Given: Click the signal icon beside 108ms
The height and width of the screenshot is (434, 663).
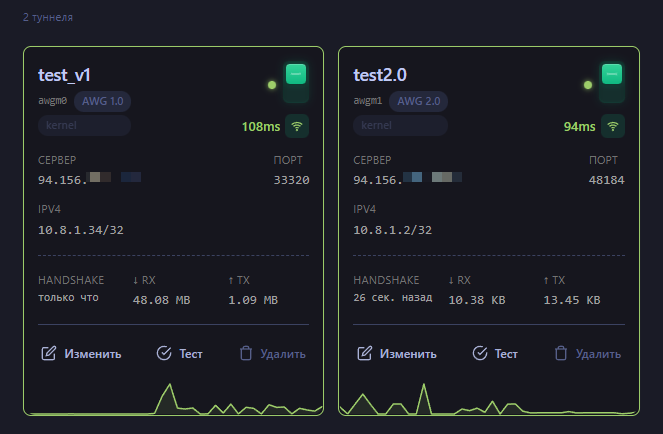Looking at the screenshot, I should click(x=297, y=126).
